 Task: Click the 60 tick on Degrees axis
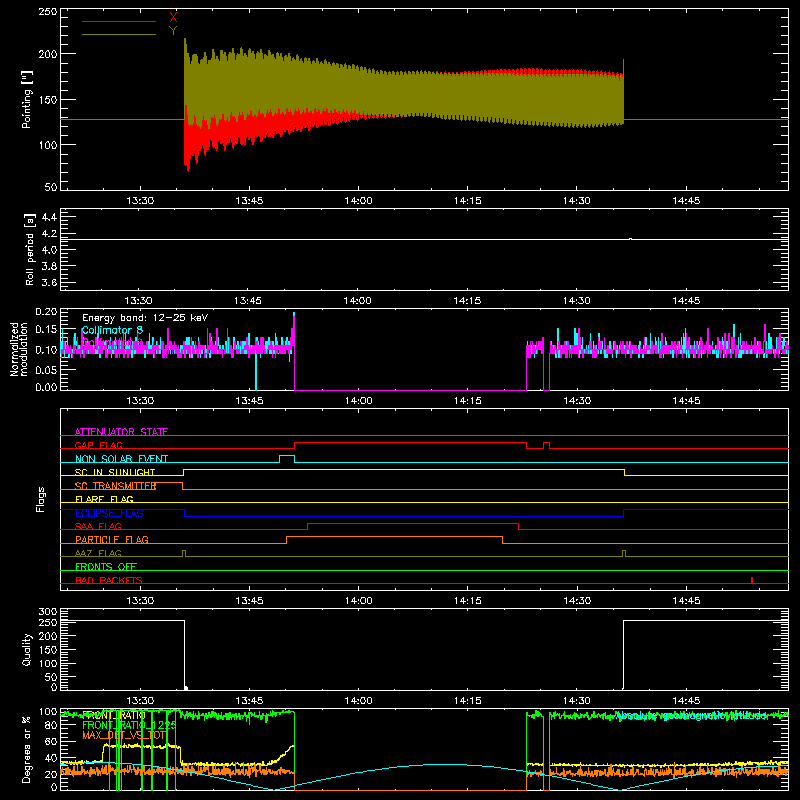(51, 741)
